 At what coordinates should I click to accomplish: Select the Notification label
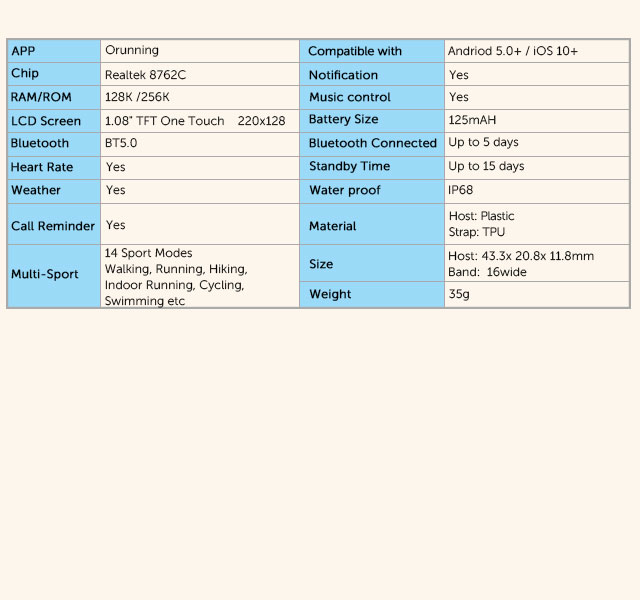tap(343, 75)
